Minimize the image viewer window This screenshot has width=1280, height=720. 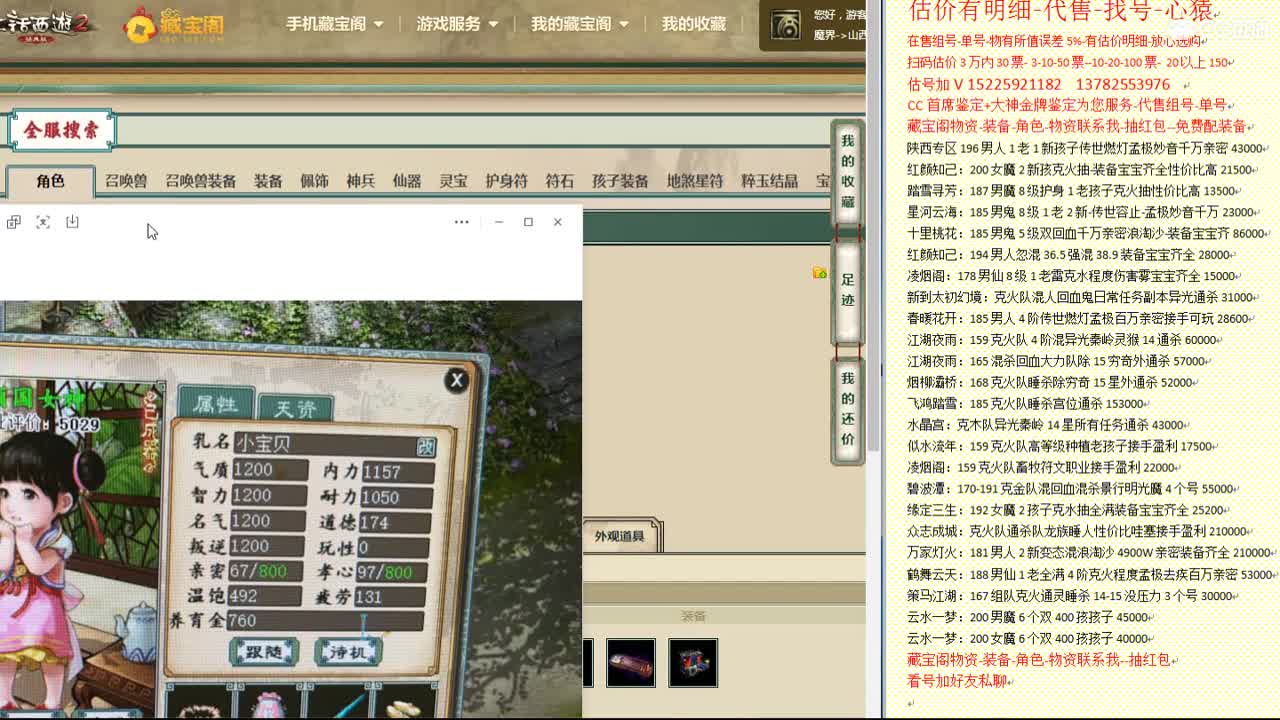(499, 222)
